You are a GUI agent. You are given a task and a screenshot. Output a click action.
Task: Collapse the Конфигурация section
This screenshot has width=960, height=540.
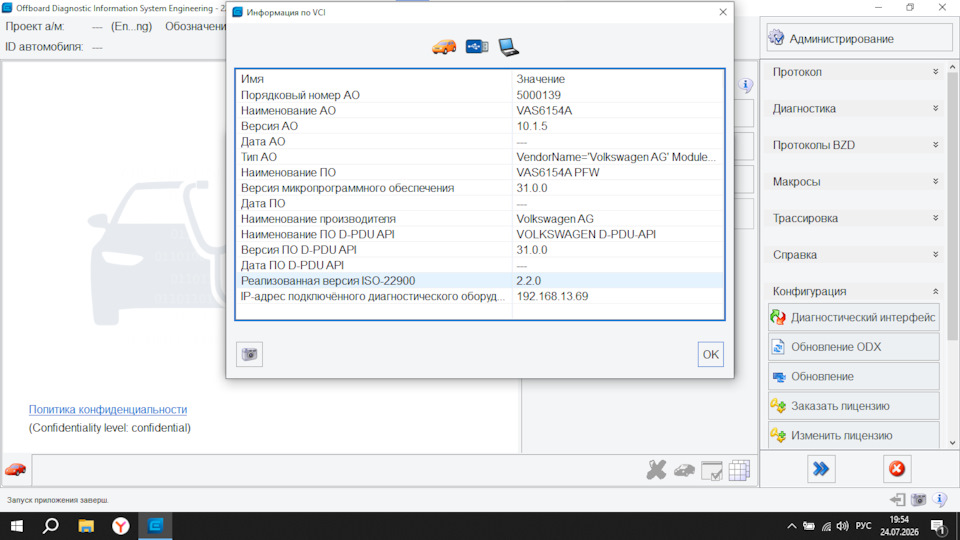point(855,291)
